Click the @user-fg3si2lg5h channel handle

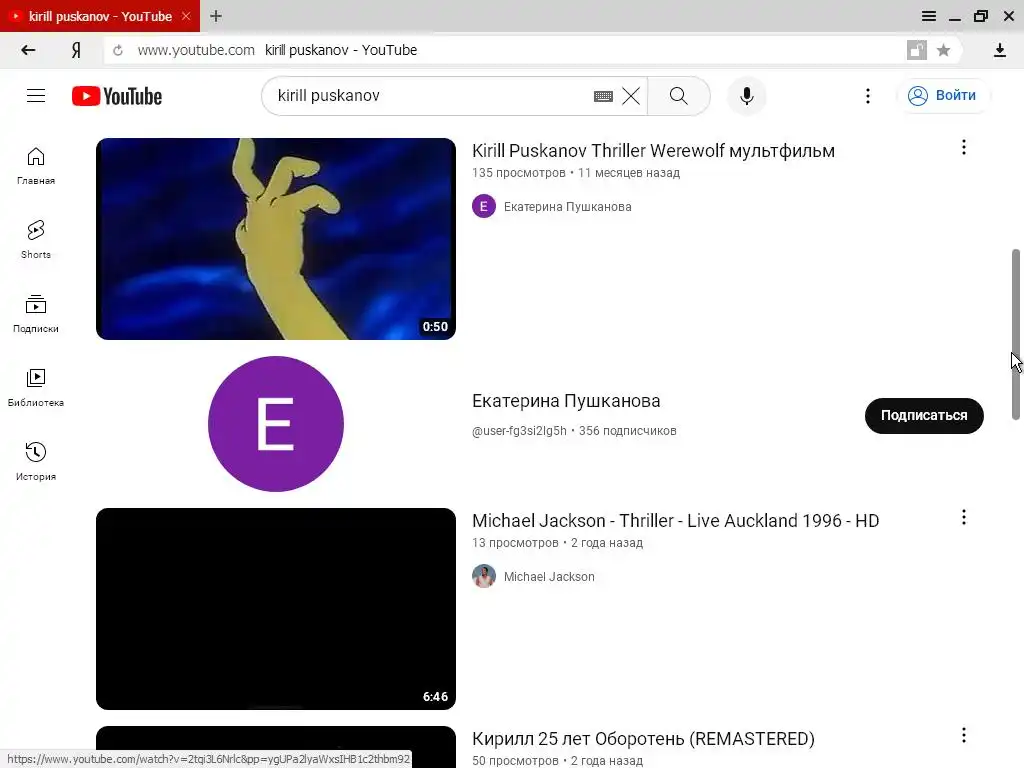(x=519, y=431)
